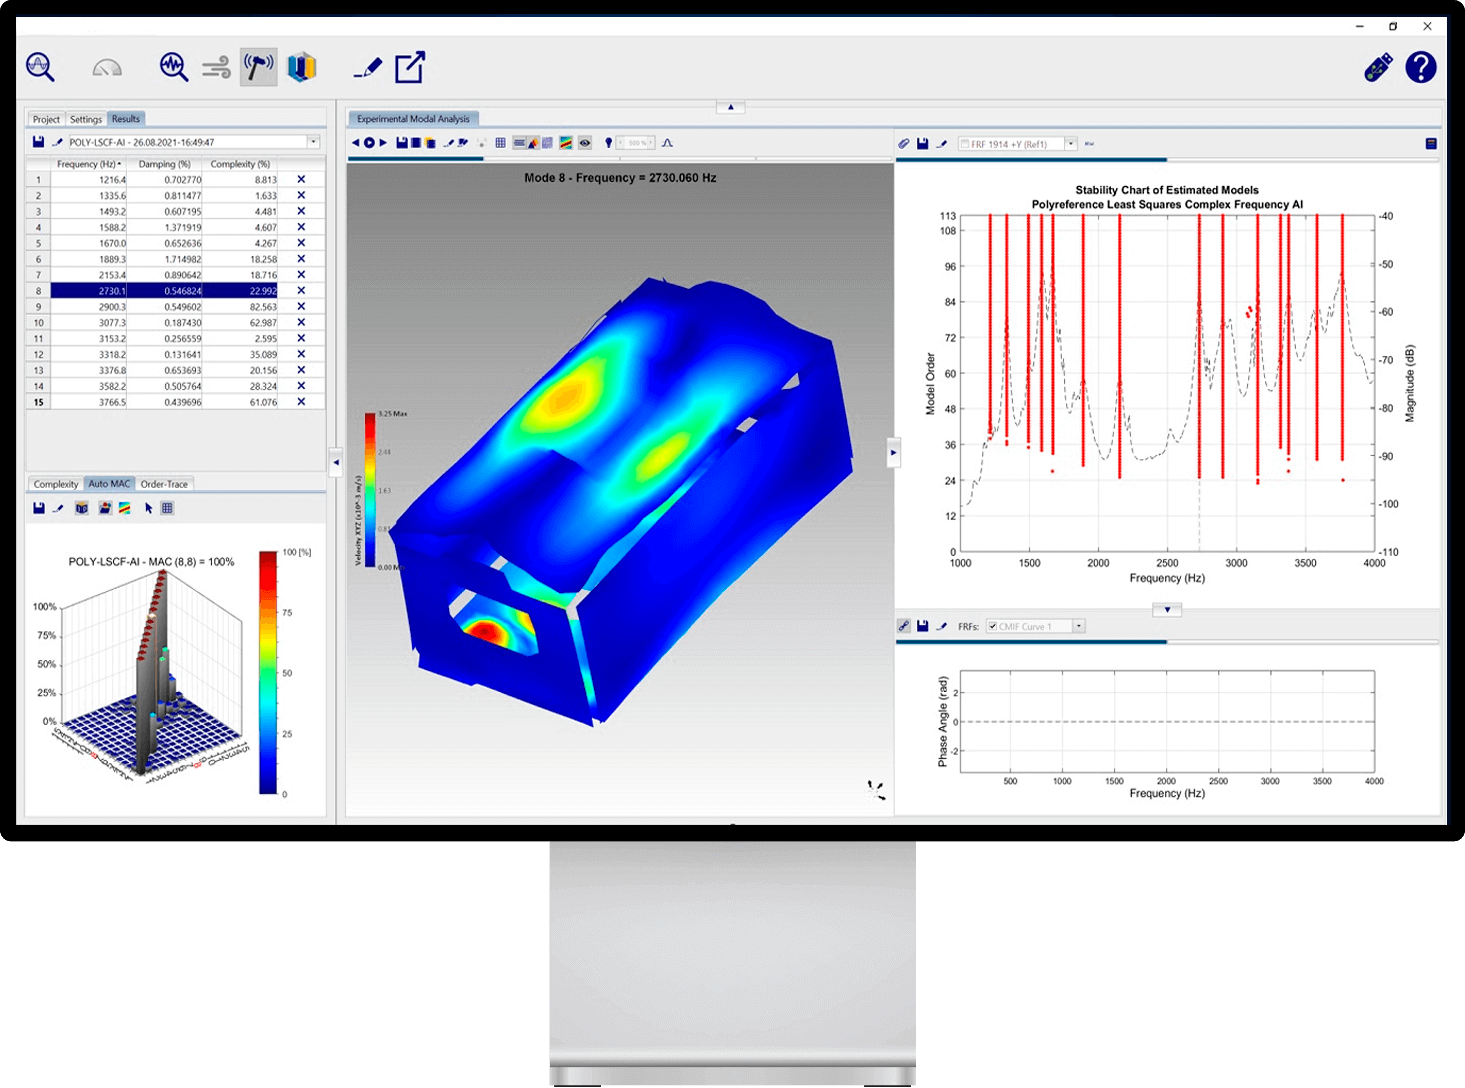Select mode row with frequency 2900.3
The width and height of the screenshot is (1465, 1088).
[176, 307]
